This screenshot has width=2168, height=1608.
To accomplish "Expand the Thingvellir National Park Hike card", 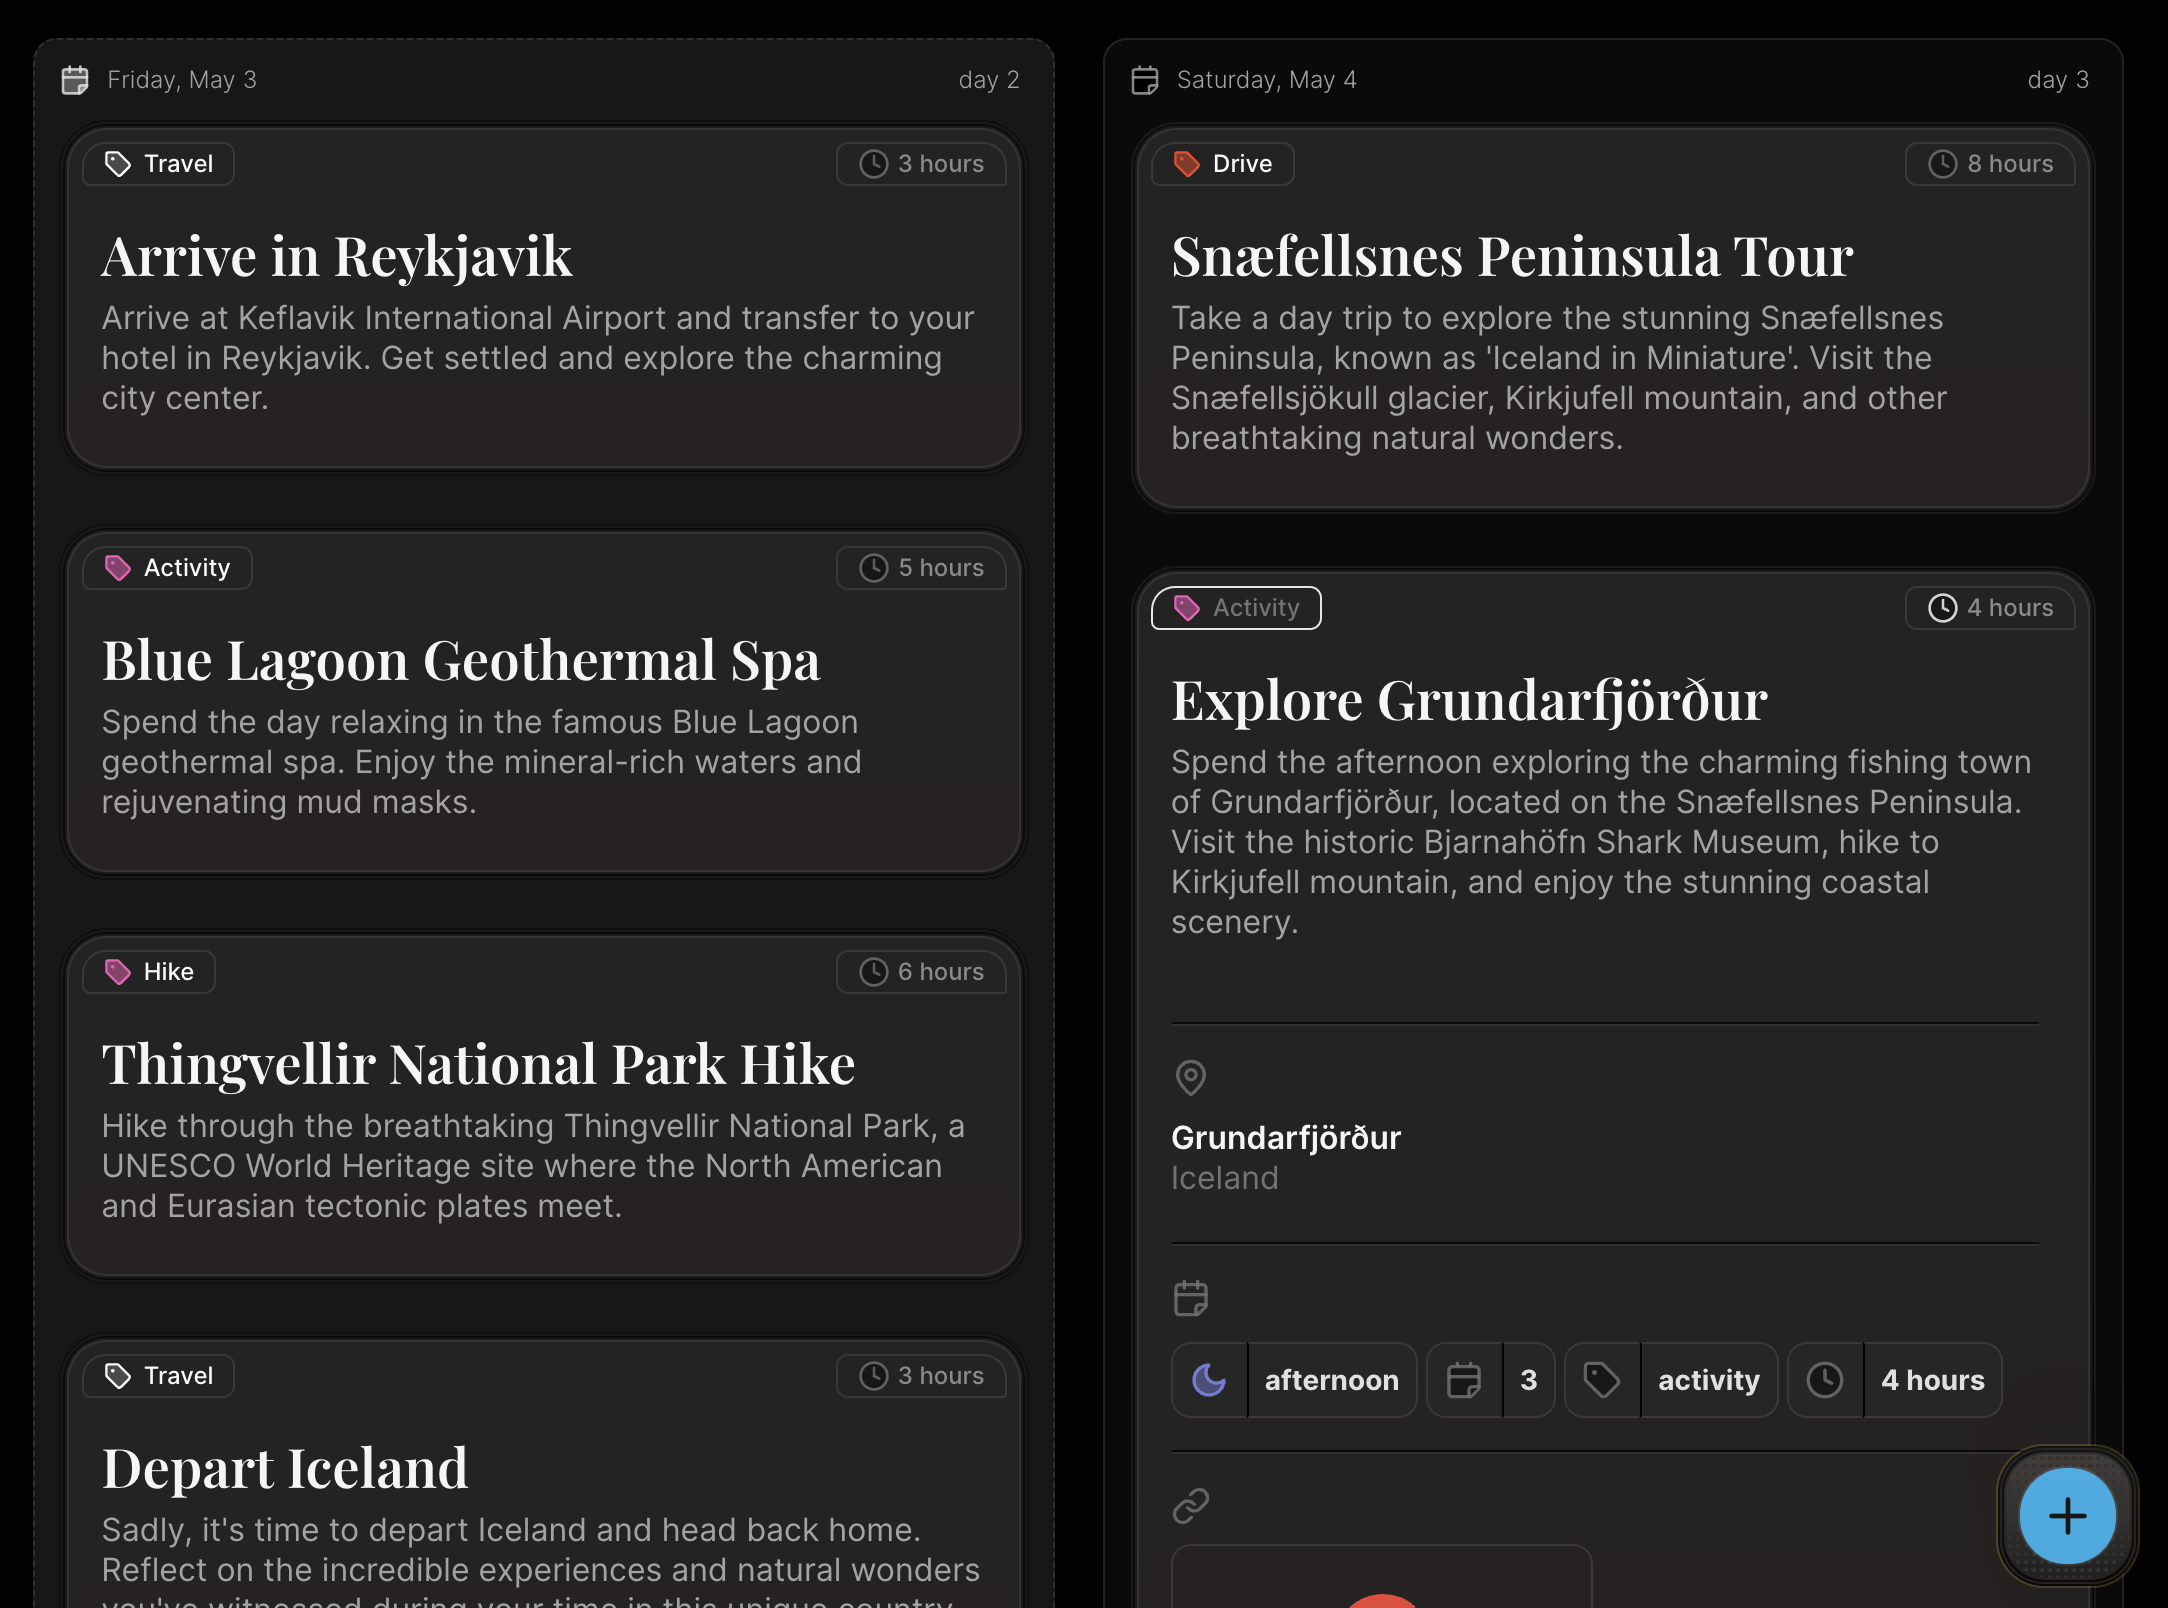I will [478, 1065].
